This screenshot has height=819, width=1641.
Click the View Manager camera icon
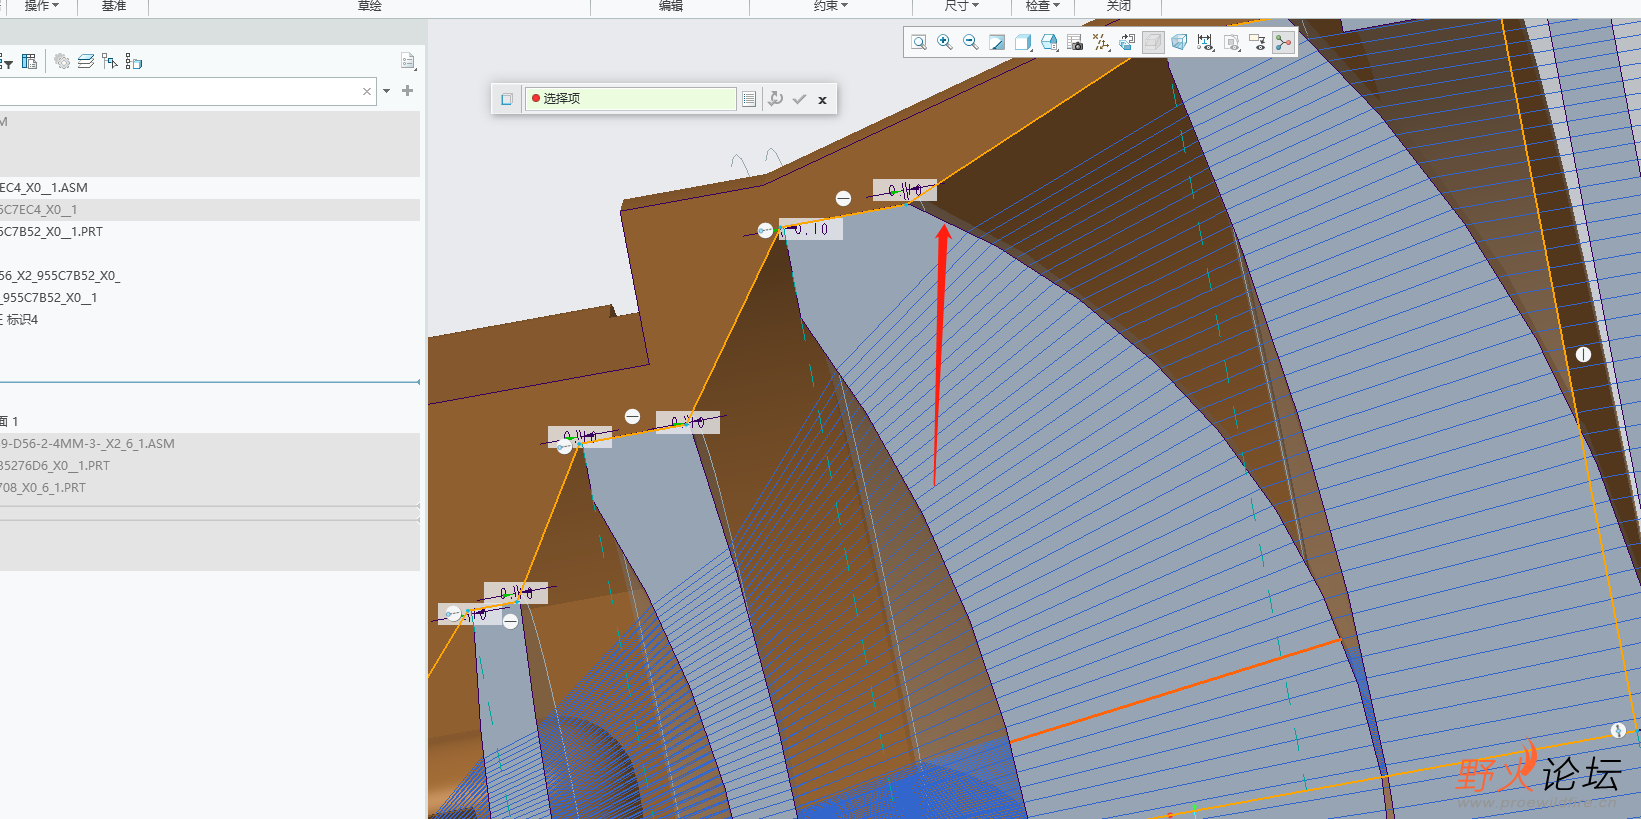1075,42
